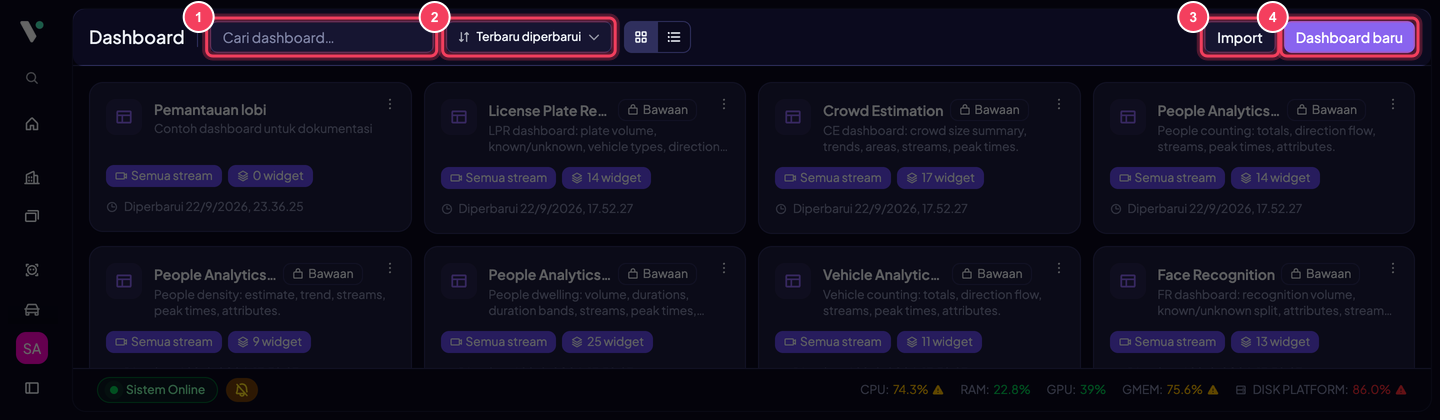Screen dimensions: 1440x420
Task: Open the SA user avatar
Action: tap(32, 349)
